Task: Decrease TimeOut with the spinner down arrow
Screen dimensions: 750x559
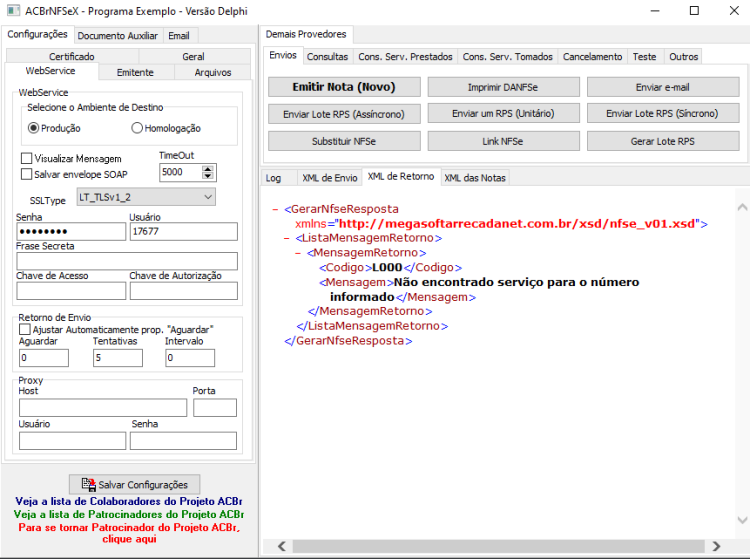Action: pyautogui.click(x=208, y=176)
